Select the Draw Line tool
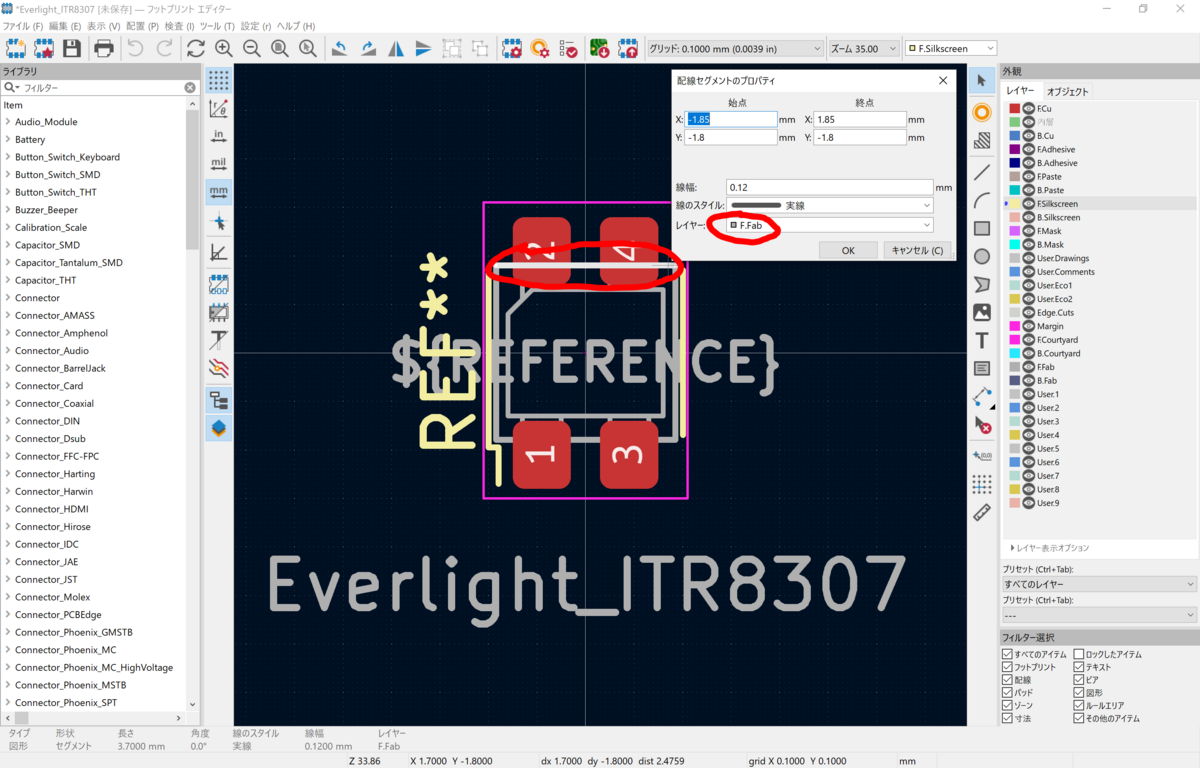The height and width of the screenshot is (768, 1200). pyautogui.click(x=982, y=172)
